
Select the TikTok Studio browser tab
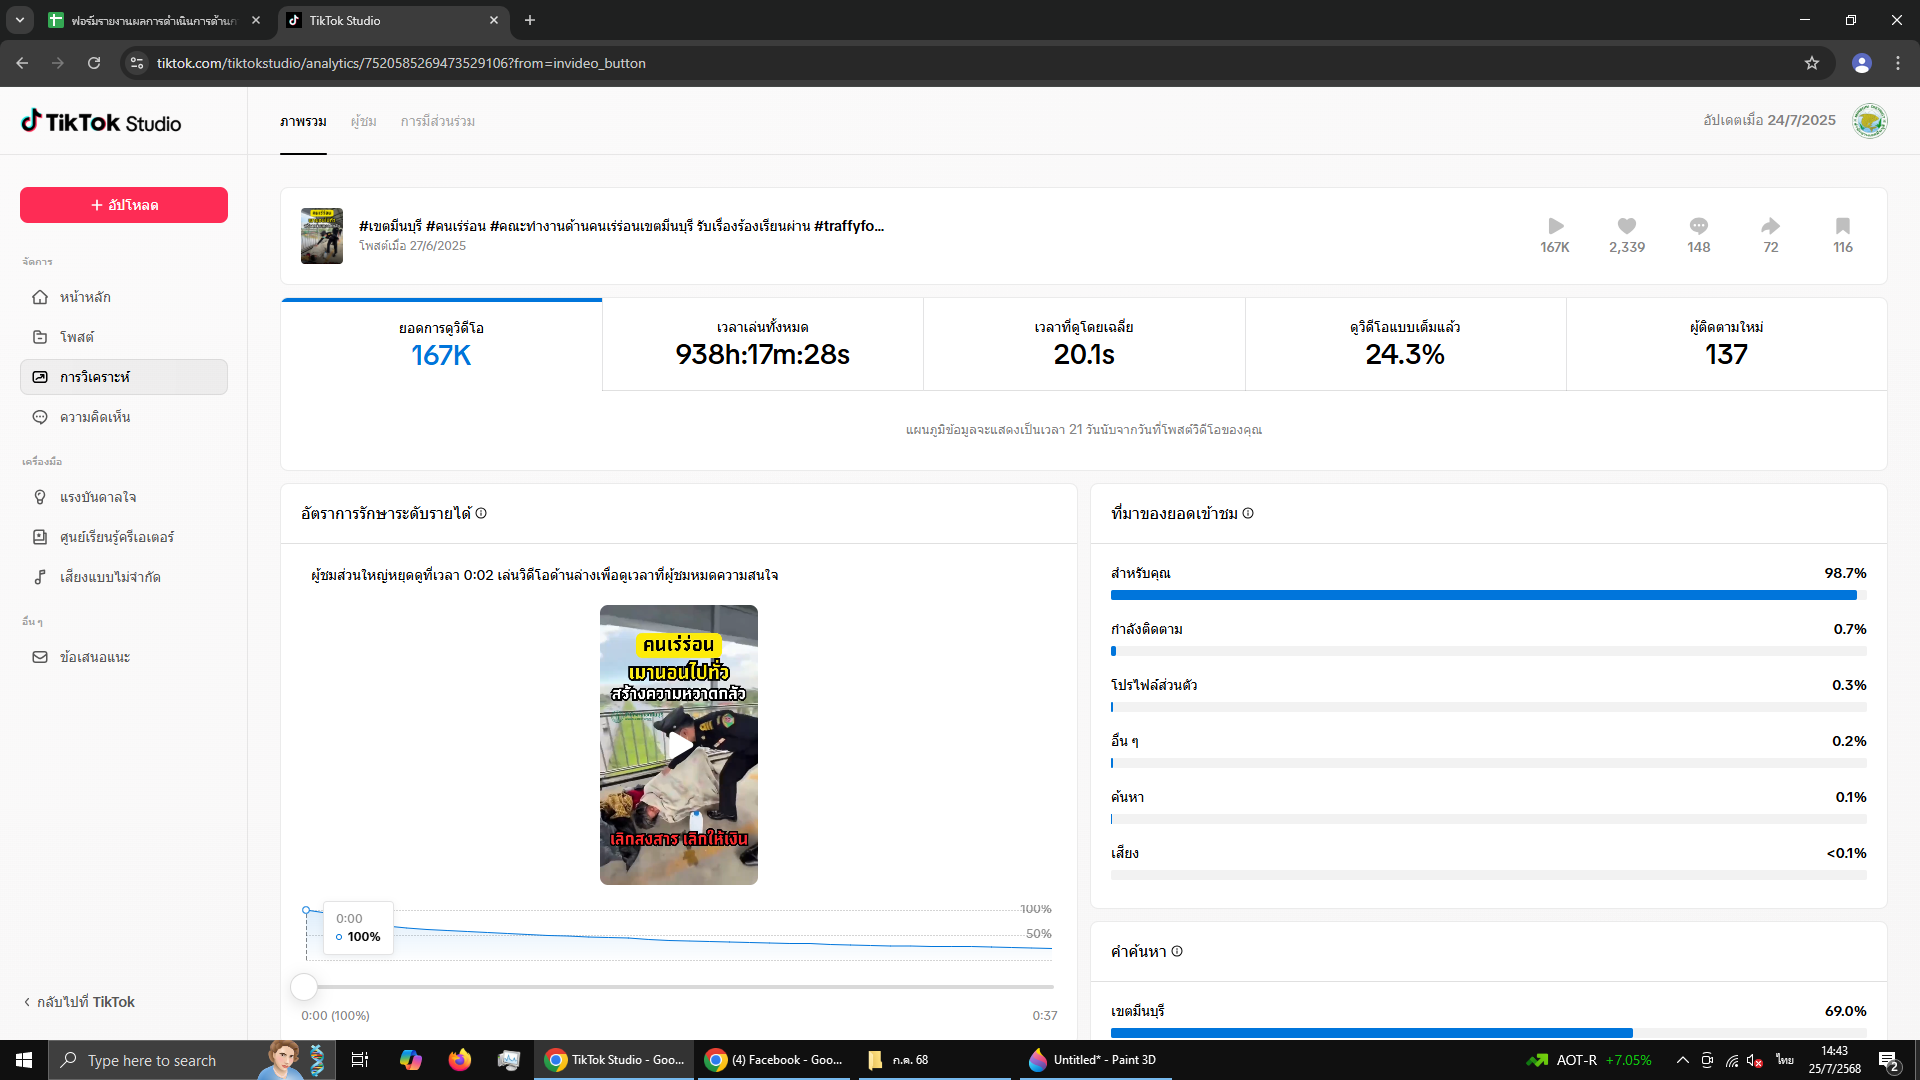click(393, 20)
